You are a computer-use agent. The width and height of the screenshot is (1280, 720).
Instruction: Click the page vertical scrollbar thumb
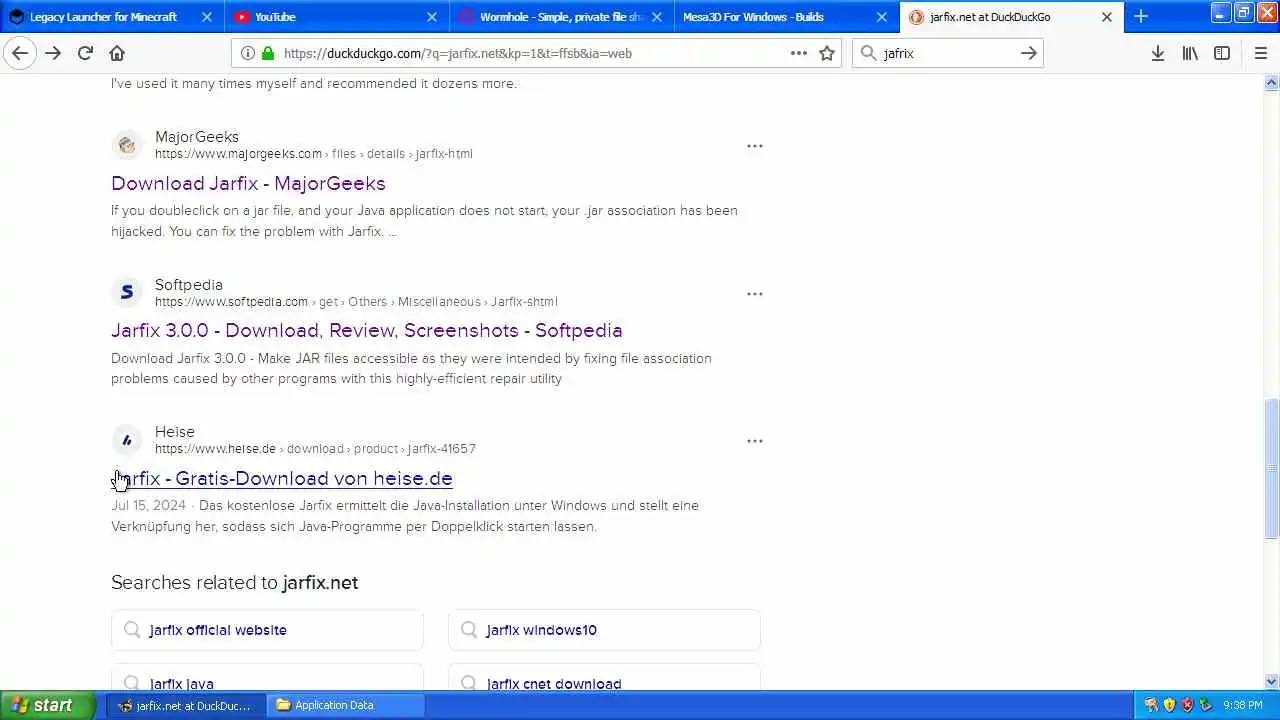pos(1271,470)
